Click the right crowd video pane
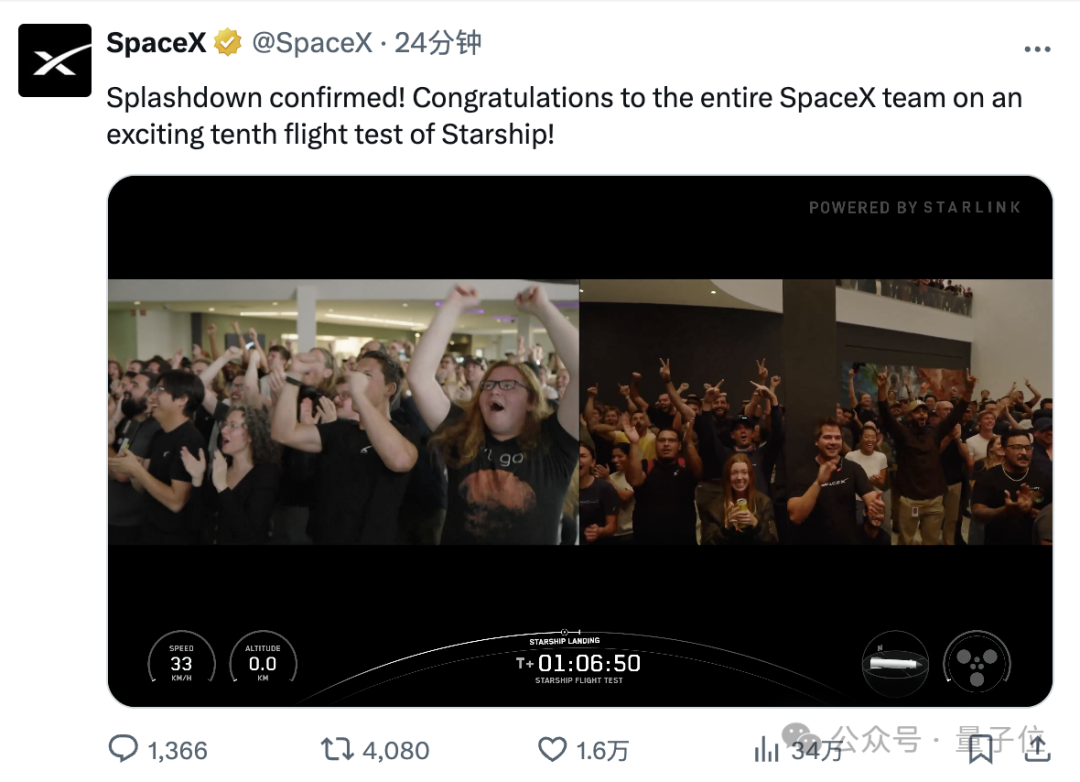The image size is (1080, 782). click(x=816, y=412)
